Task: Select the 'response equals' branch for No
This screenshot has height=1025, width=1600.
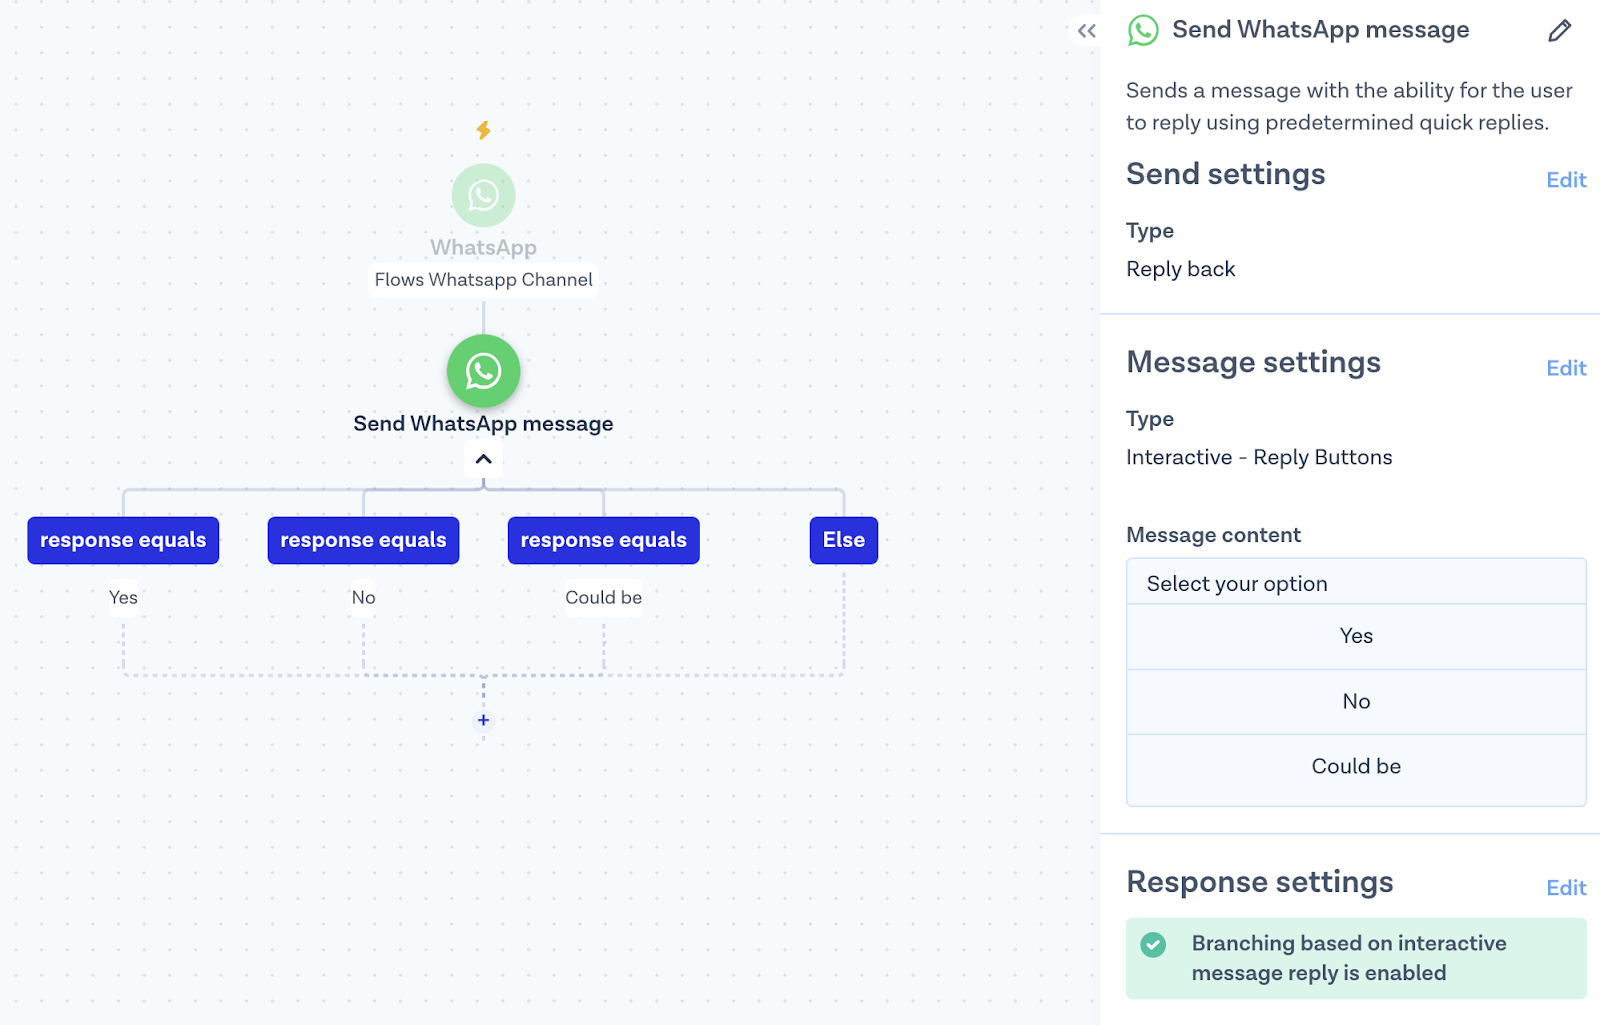Action: point(363,540)
